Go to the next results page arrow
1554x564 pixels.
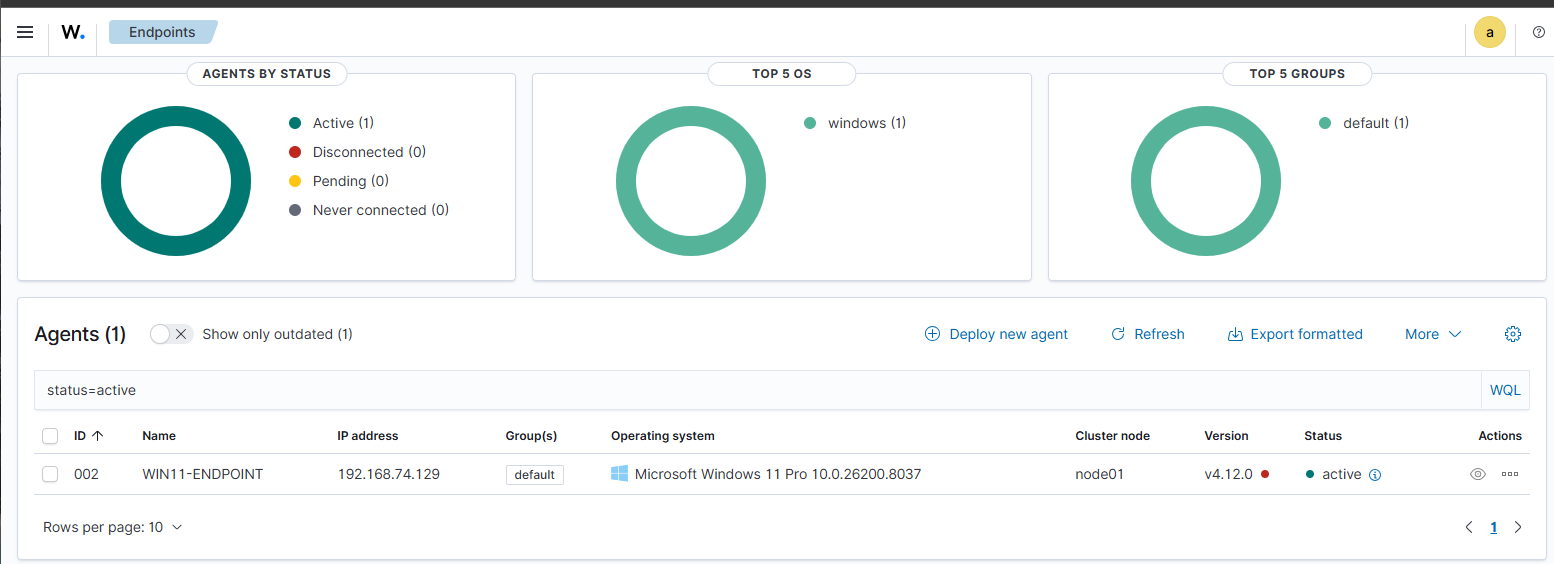1518,527
